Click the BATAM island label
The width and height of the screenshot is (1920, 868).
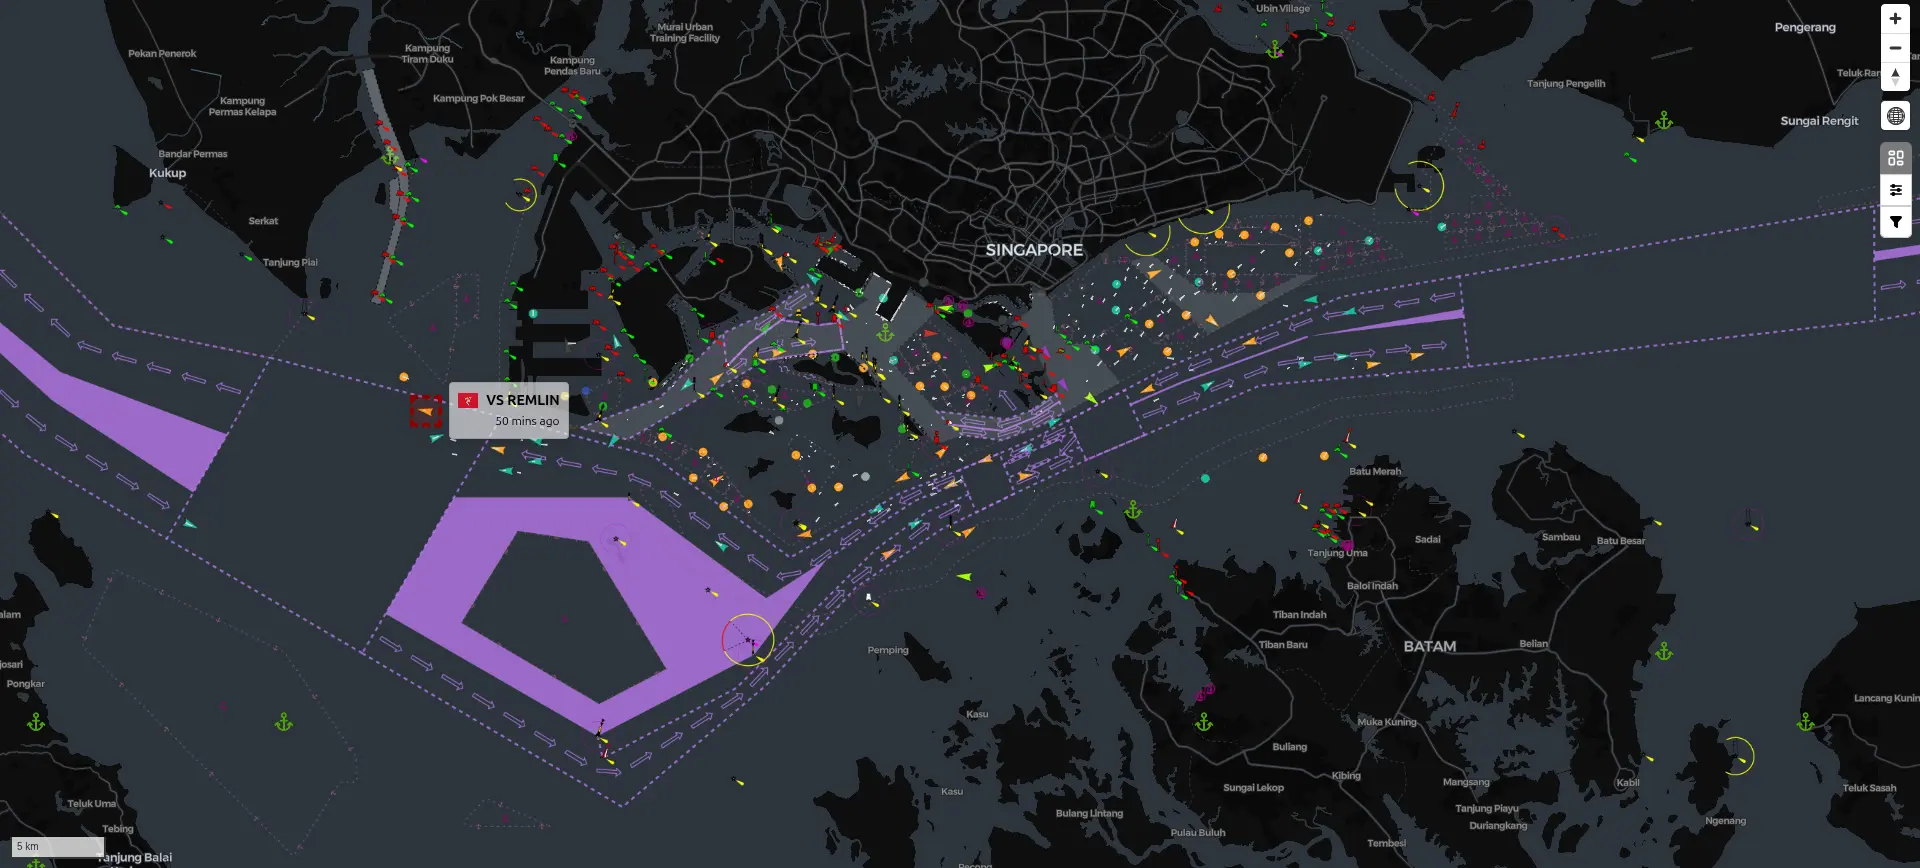point(1430,647)
